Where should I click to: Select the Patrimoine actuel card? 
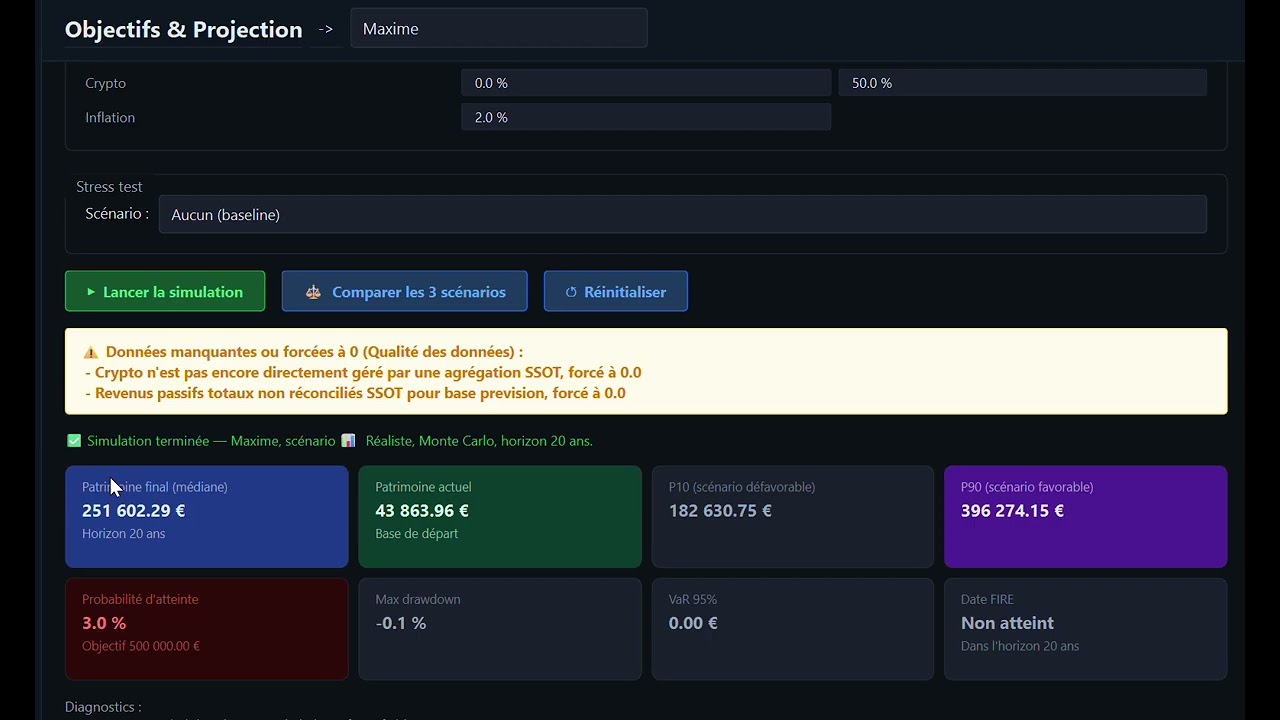click(x=500, y=516)
